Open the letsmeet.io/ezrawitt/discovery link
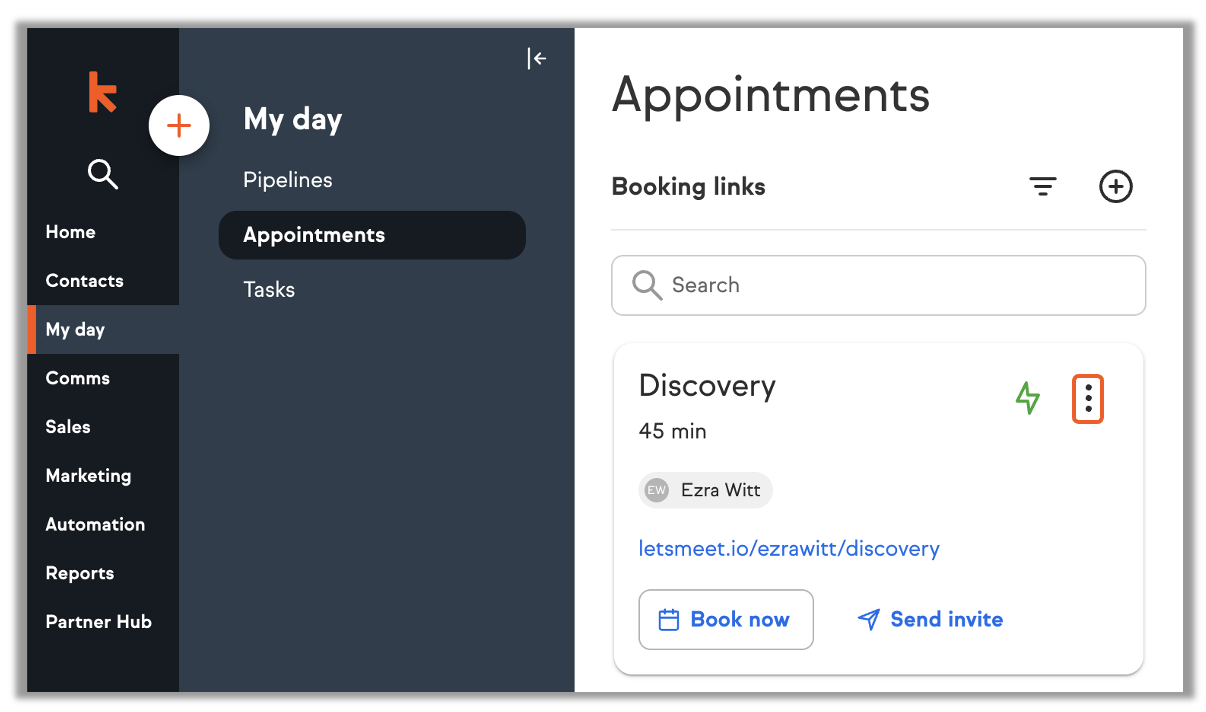This screenshot has width=1206, height=712. pos(789,549)
